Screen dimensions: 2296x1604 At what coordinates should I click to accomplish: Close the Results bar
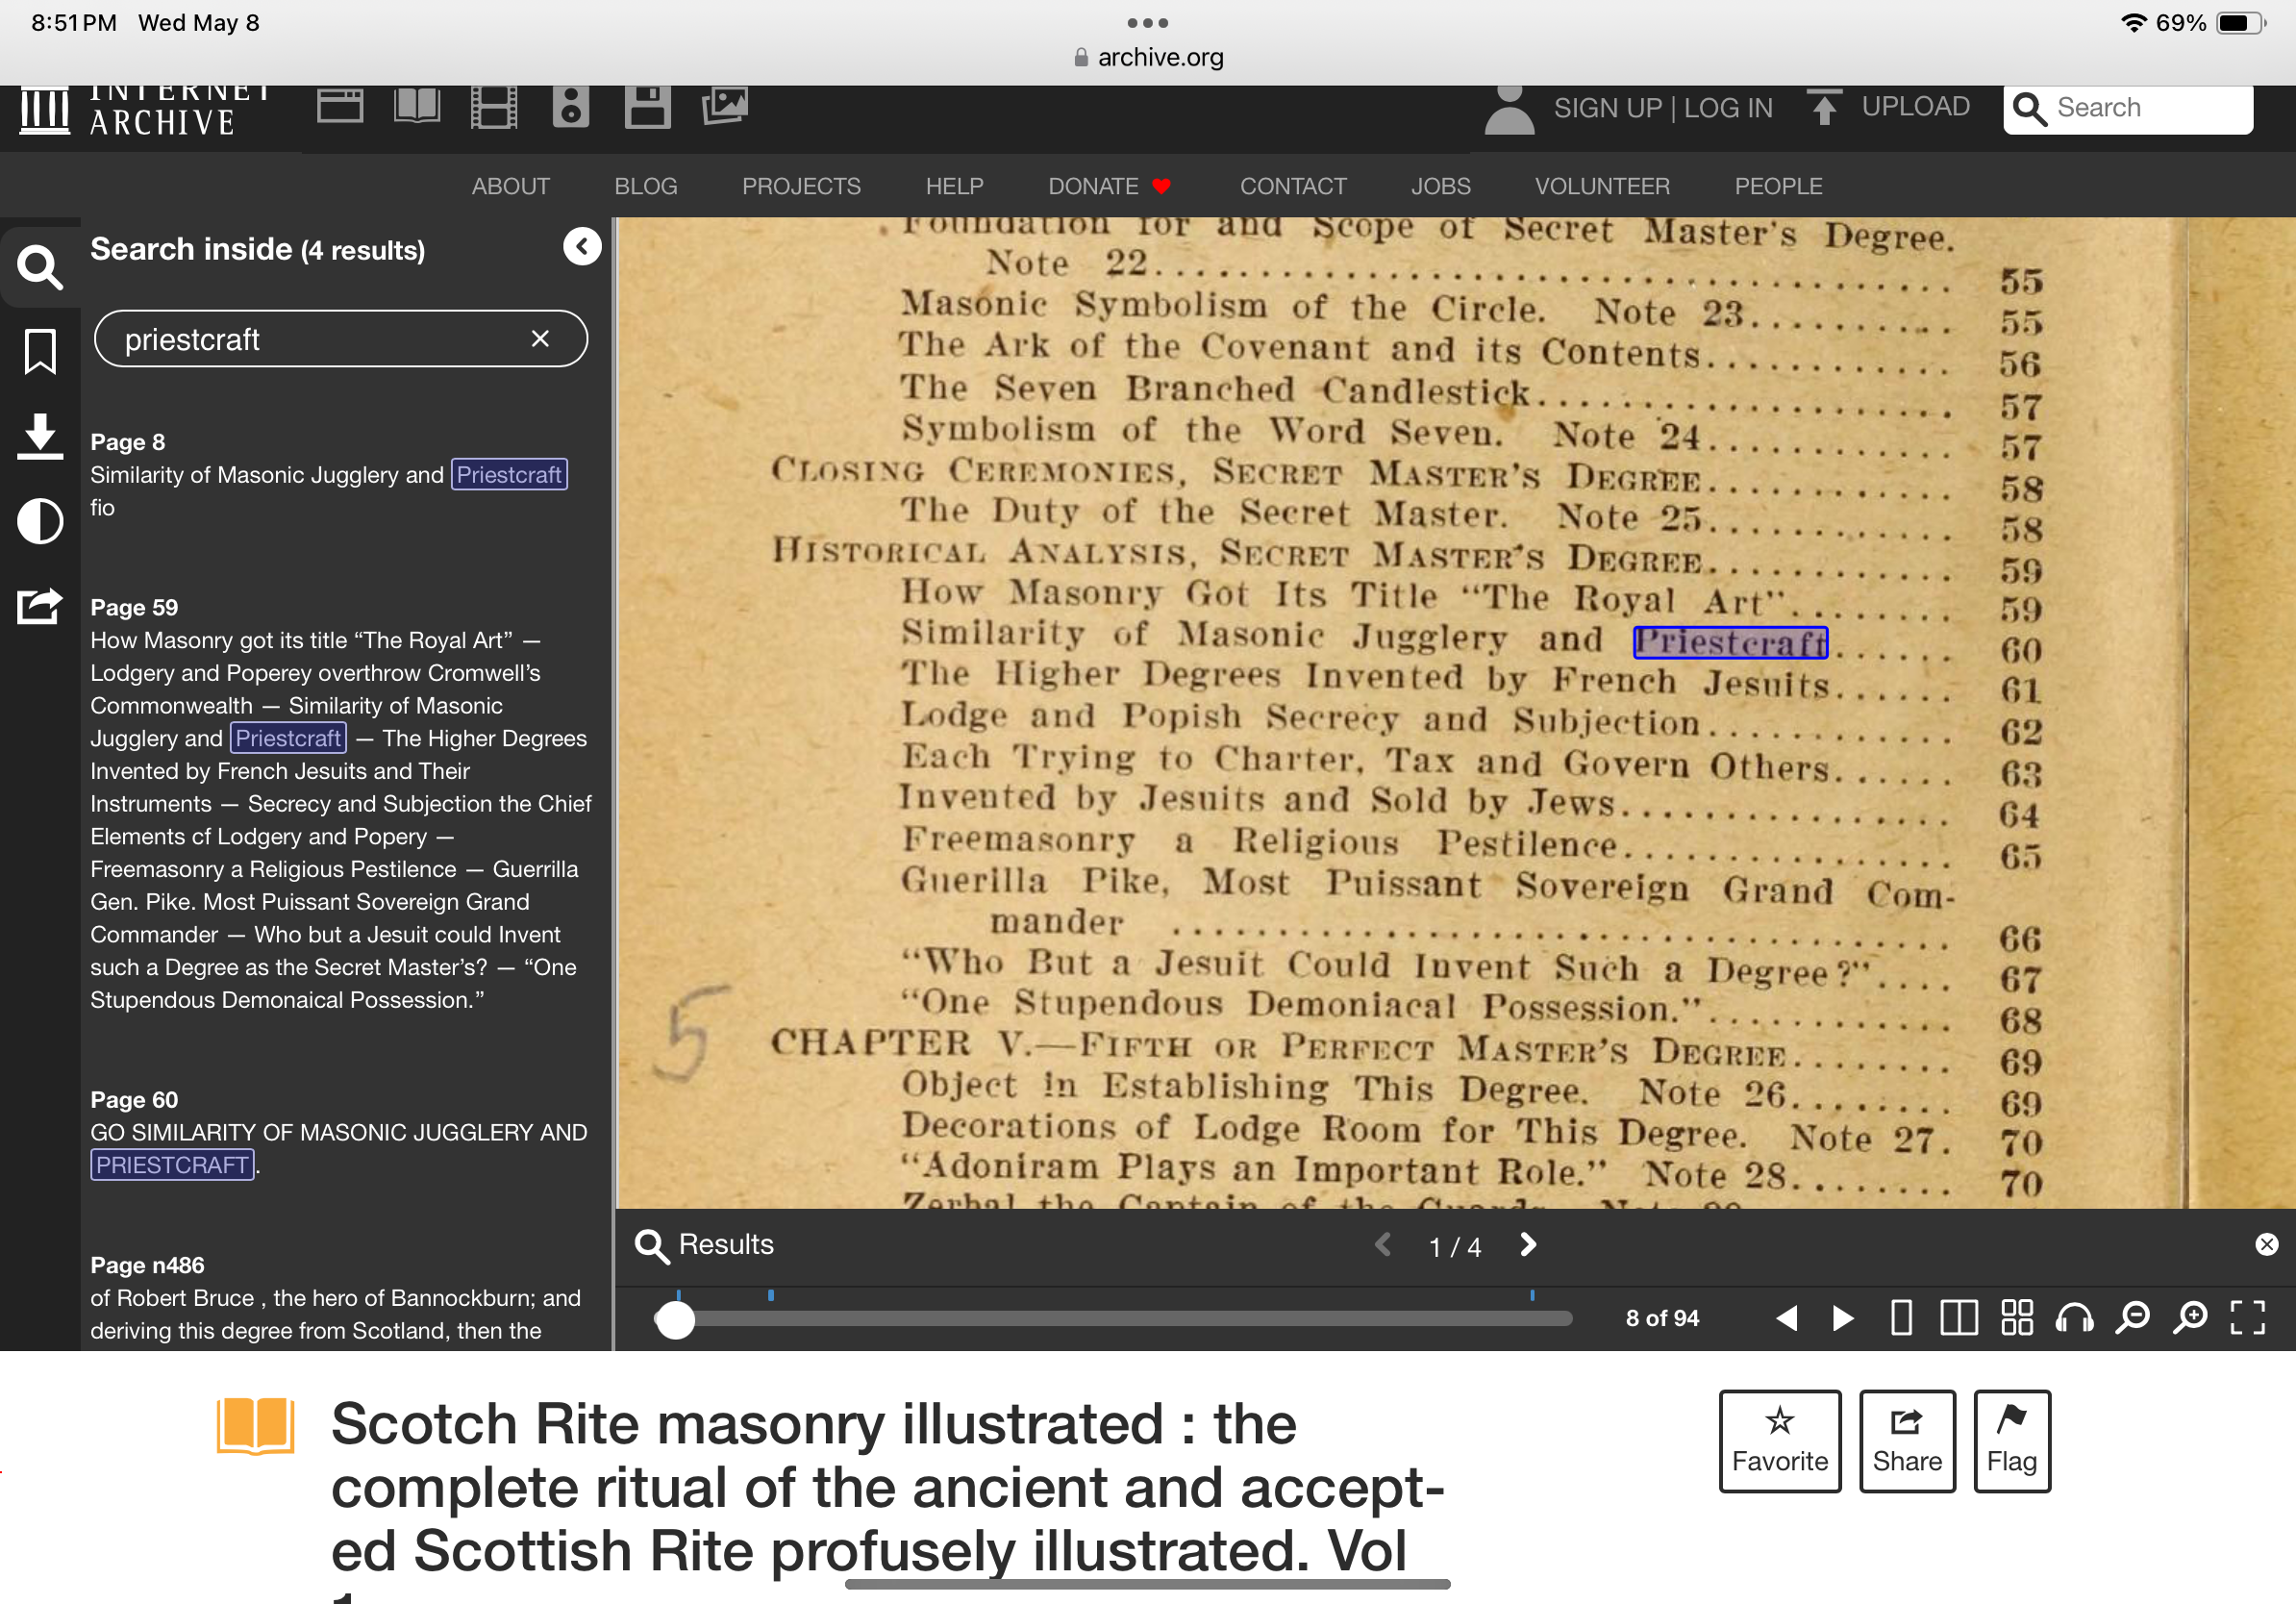click(x=2266, y=1245)
